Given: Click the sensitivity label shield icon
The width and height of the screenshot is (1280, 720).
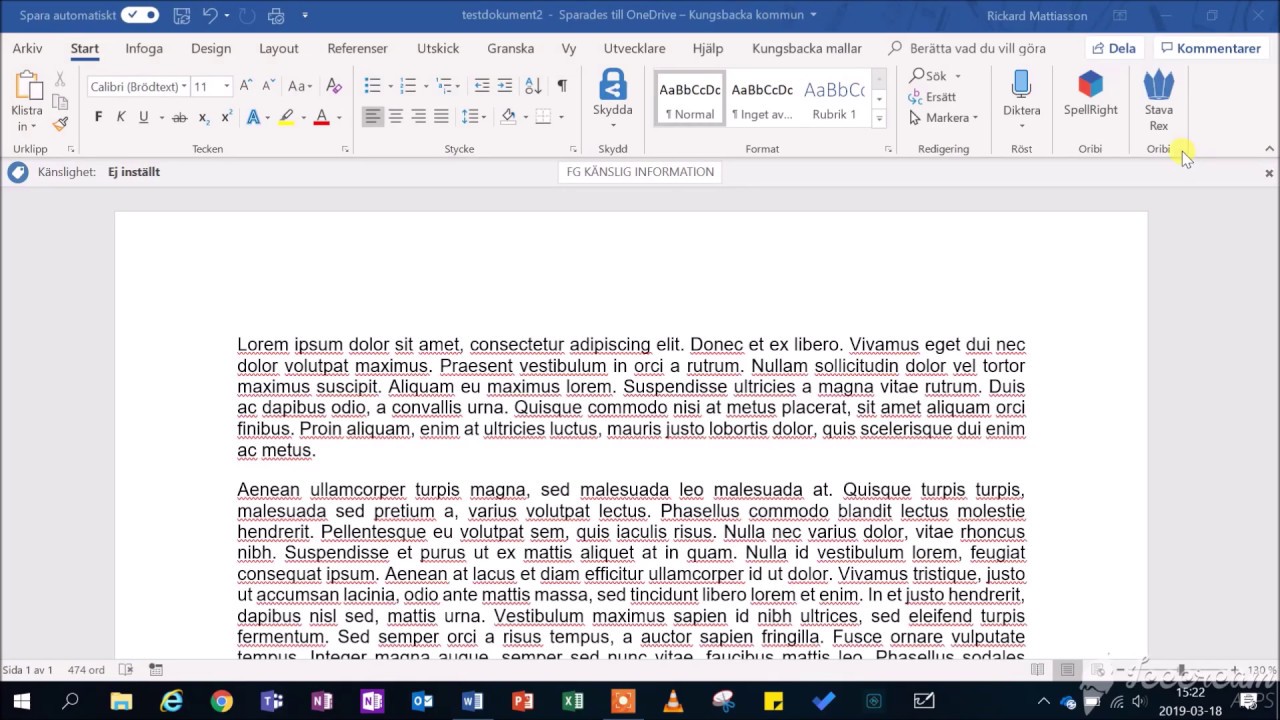Looking at the screenshot, I should click(x=17, y=172).
